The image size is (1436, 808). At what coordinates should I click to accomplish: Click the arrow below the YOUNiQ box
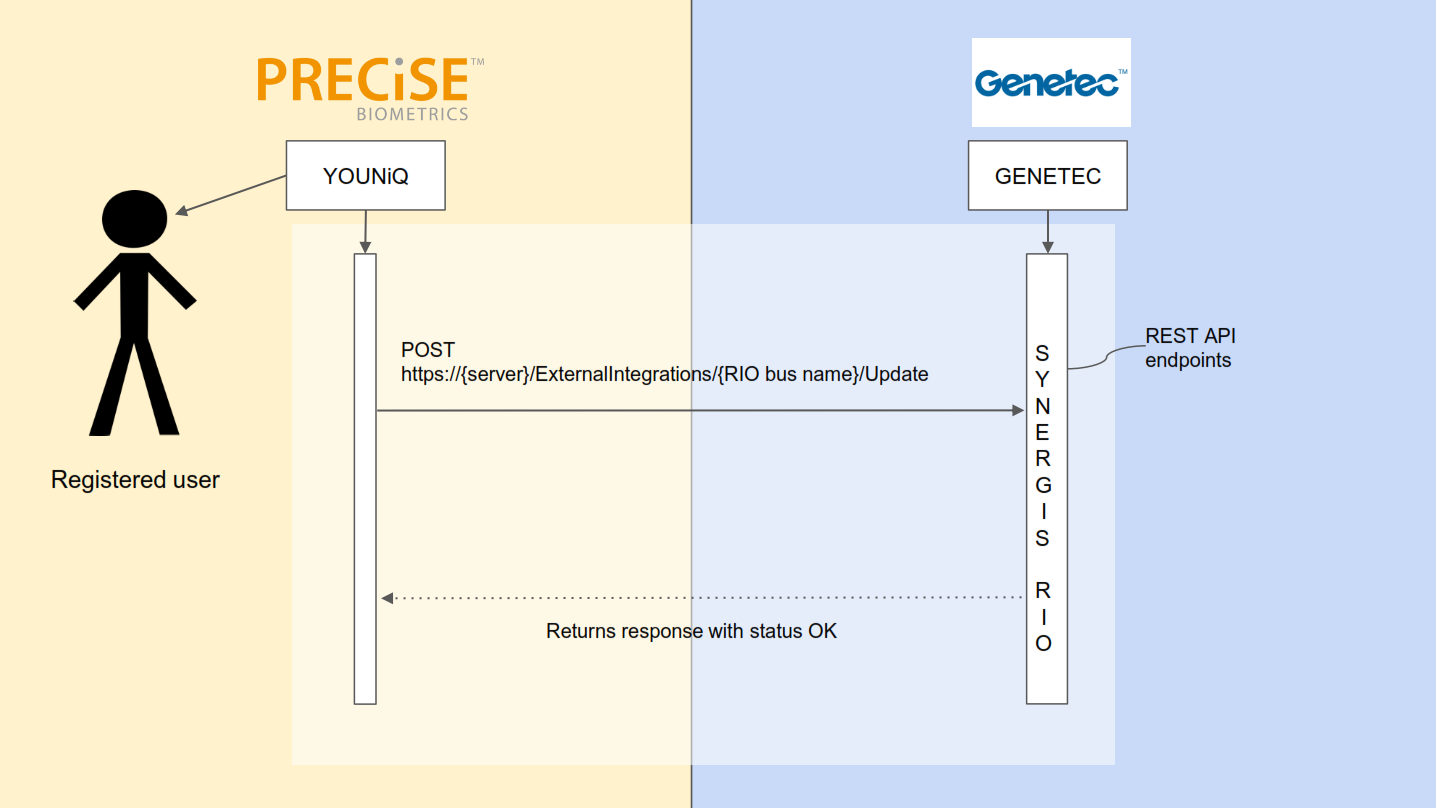click(x=365, y=232)
